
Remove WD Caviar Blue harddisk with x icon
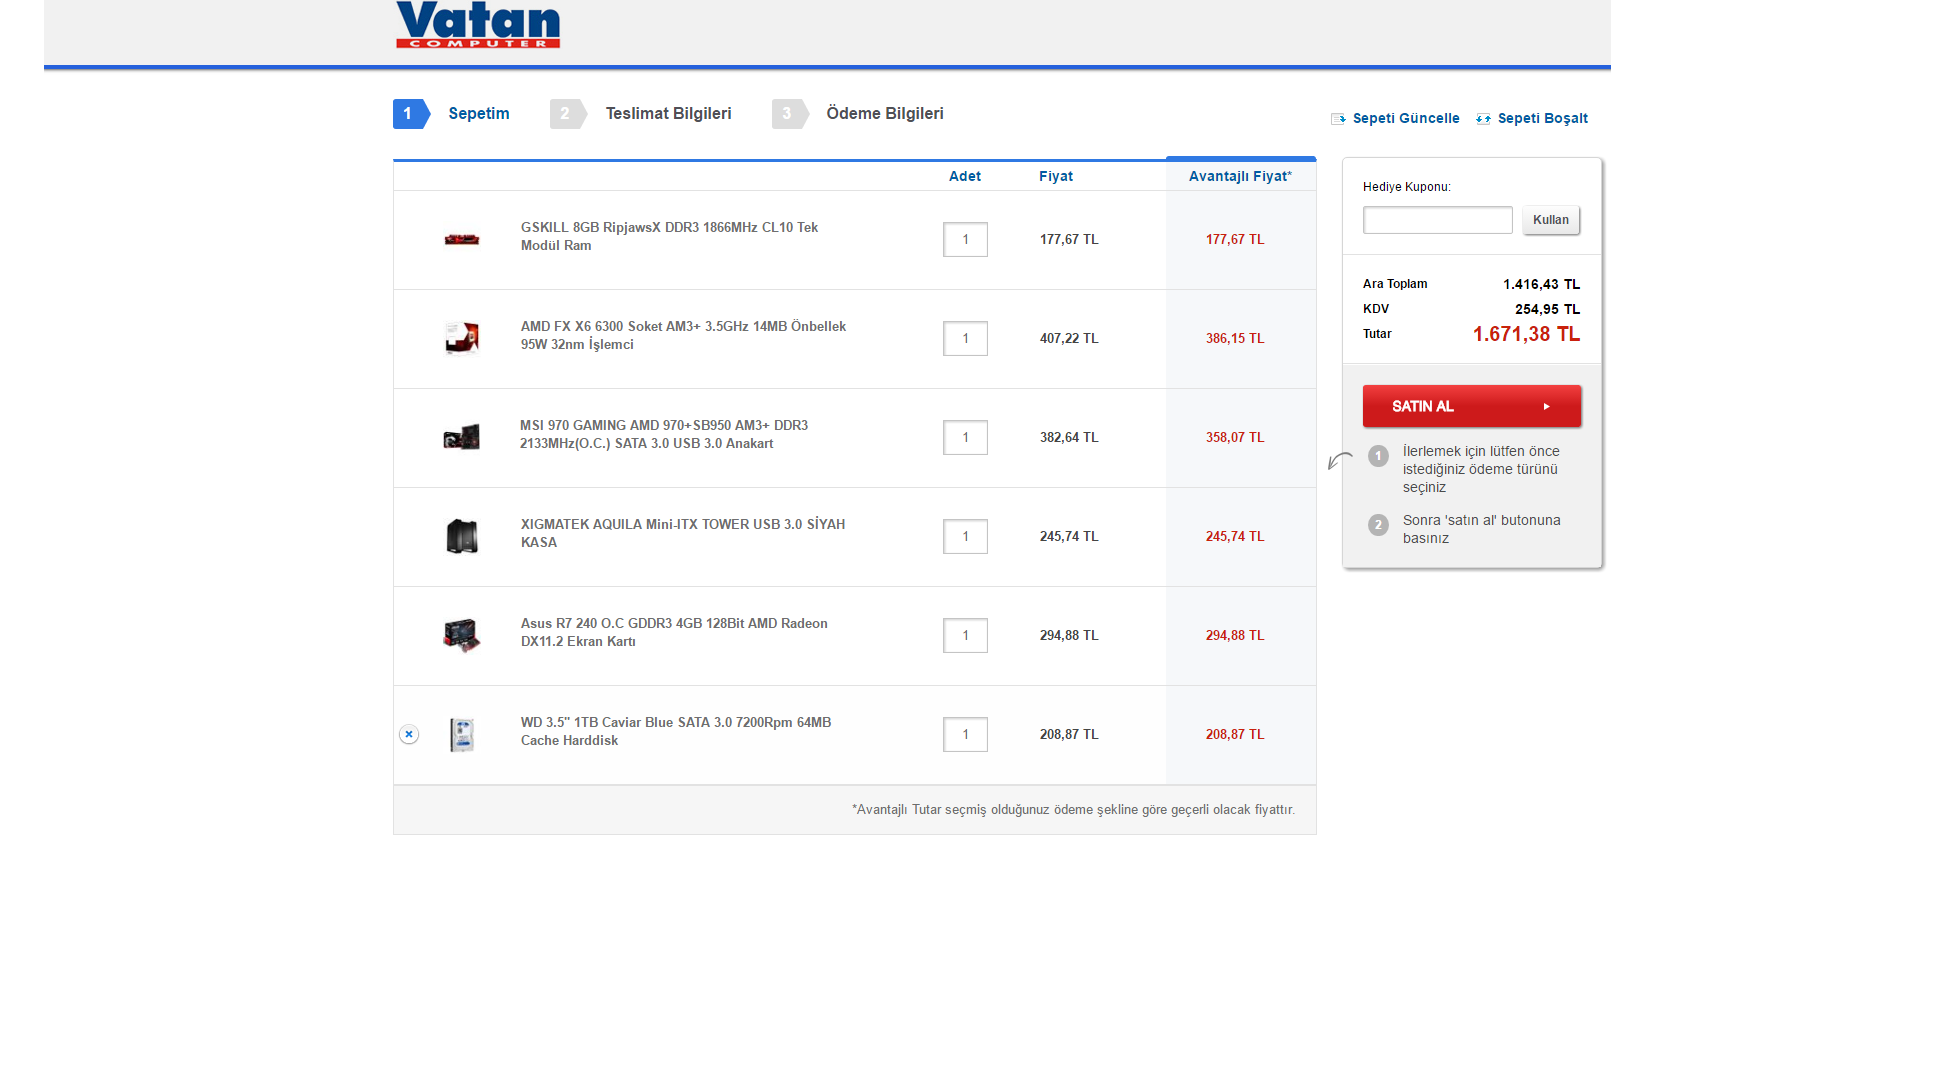click(409, 734)
